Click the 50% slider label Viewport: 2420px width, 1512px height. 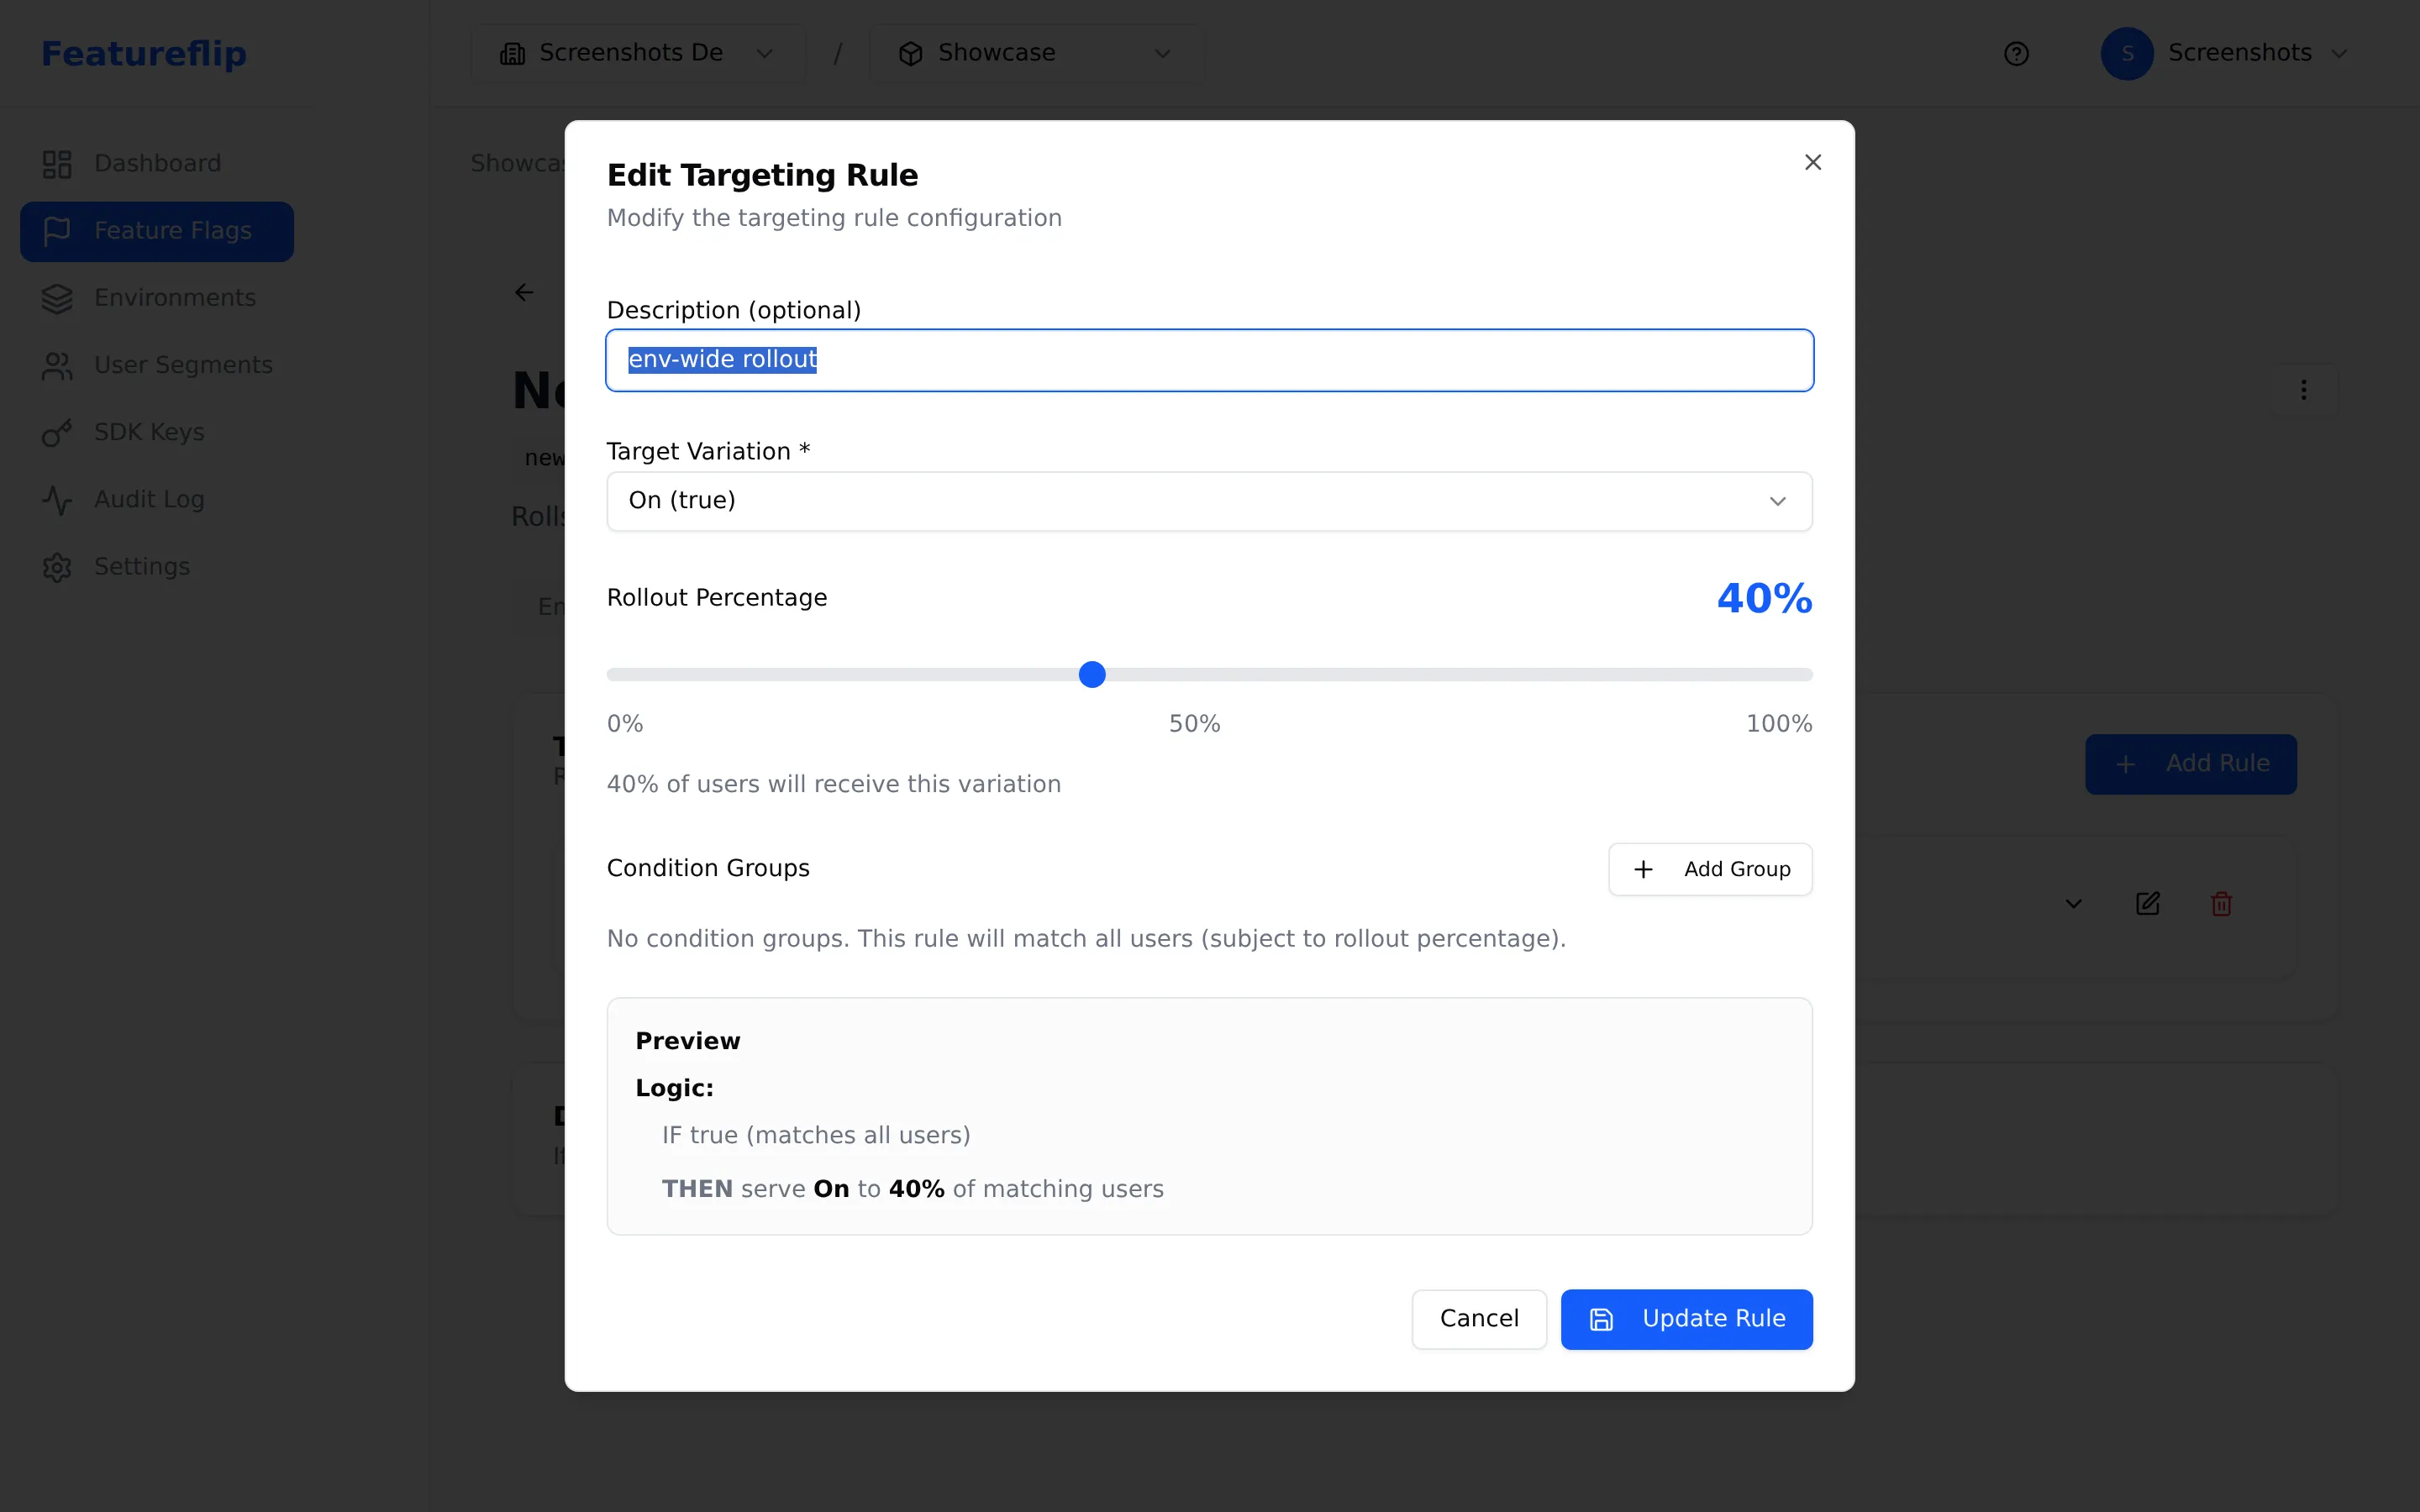pyautogui.click(x=1194, y=724)
